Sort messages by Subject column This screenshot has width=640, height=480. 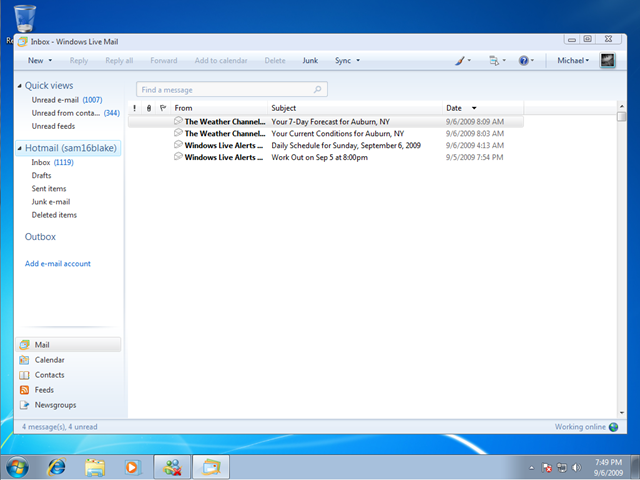coord(355,108)
